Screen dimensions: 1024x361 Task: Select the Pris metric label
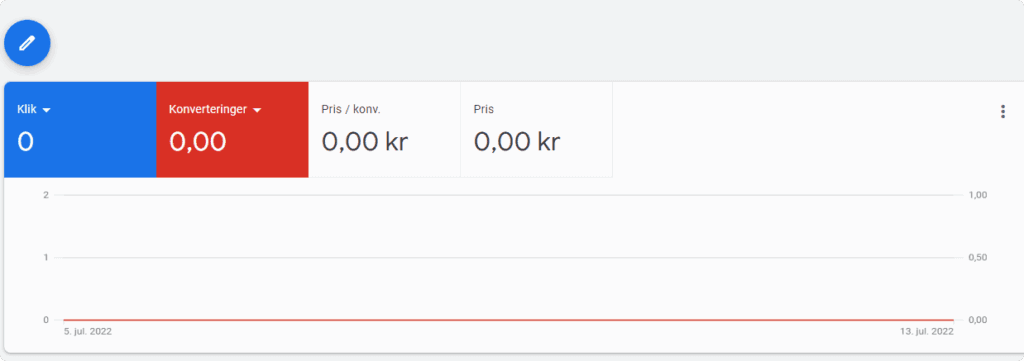(x=483, y=110)
